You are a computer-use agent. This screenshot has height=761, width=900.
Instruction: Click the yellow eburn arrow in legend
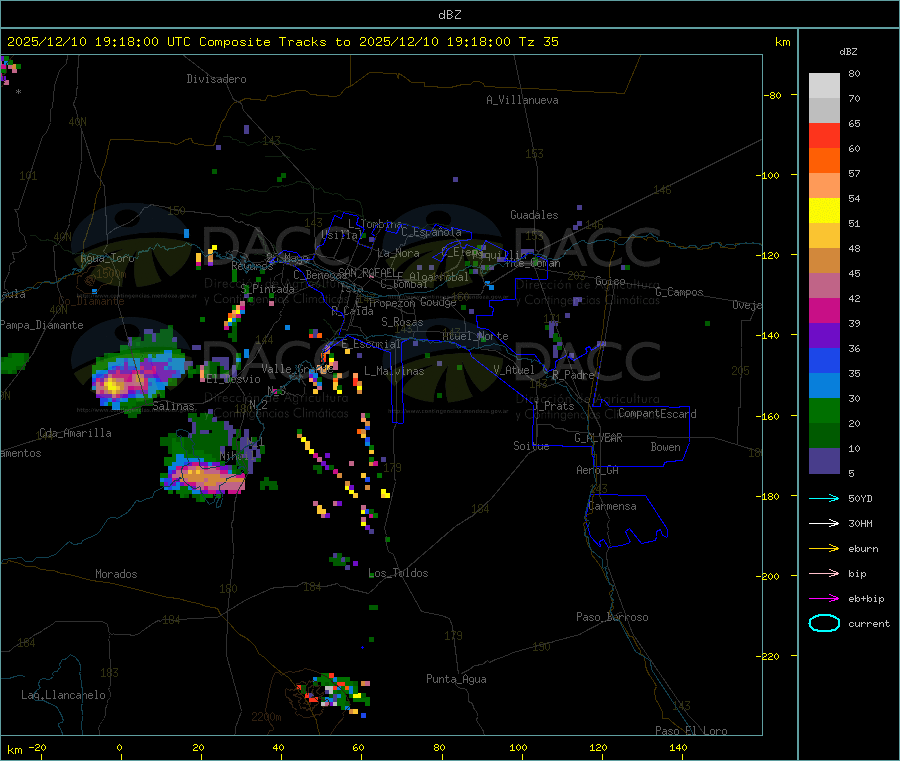(824, 549)
